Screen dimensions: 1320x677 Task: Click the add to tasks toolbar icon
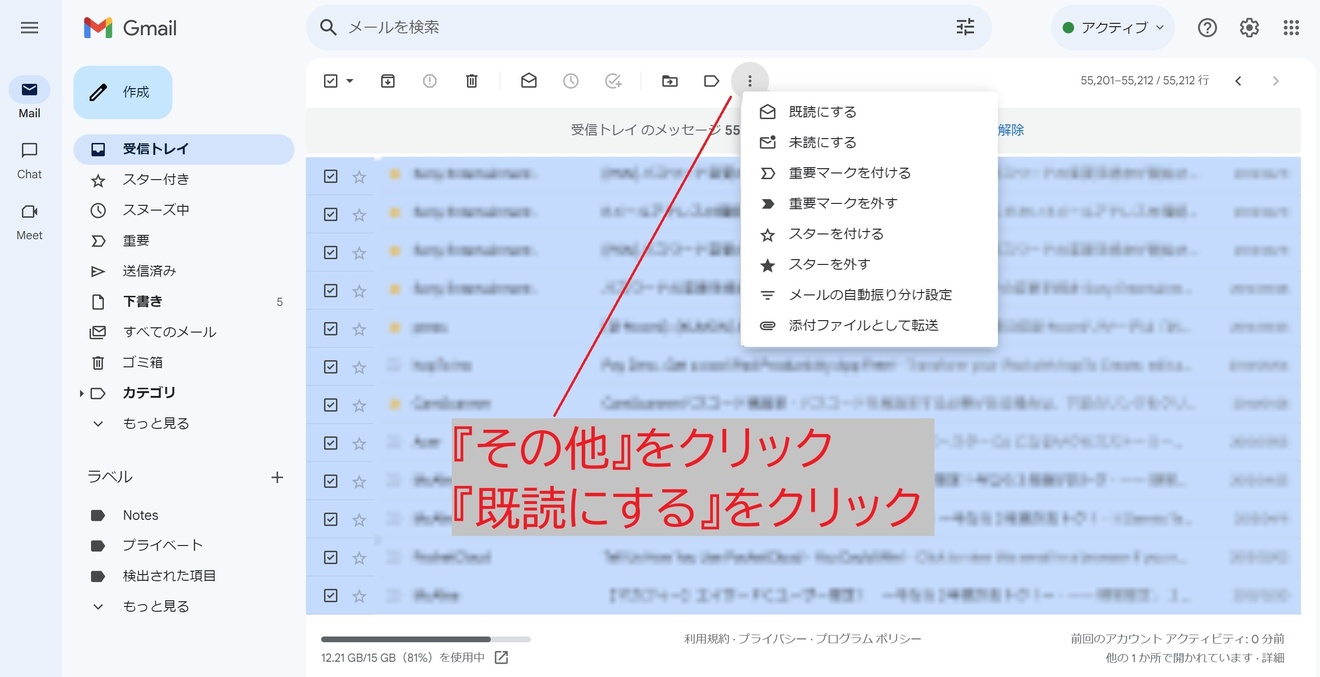613,81
